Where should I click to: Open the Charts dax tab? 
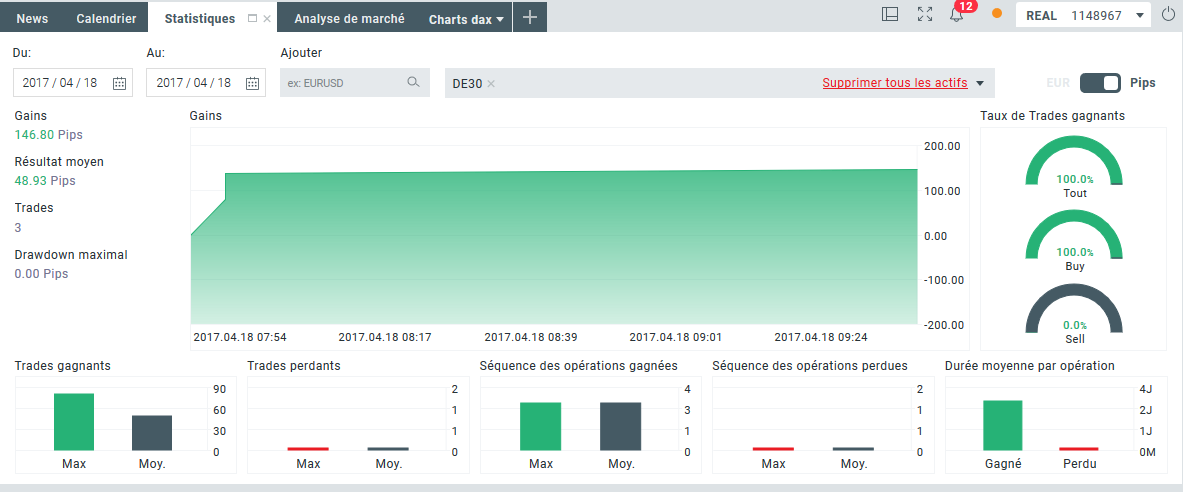[x=460, y=20]
